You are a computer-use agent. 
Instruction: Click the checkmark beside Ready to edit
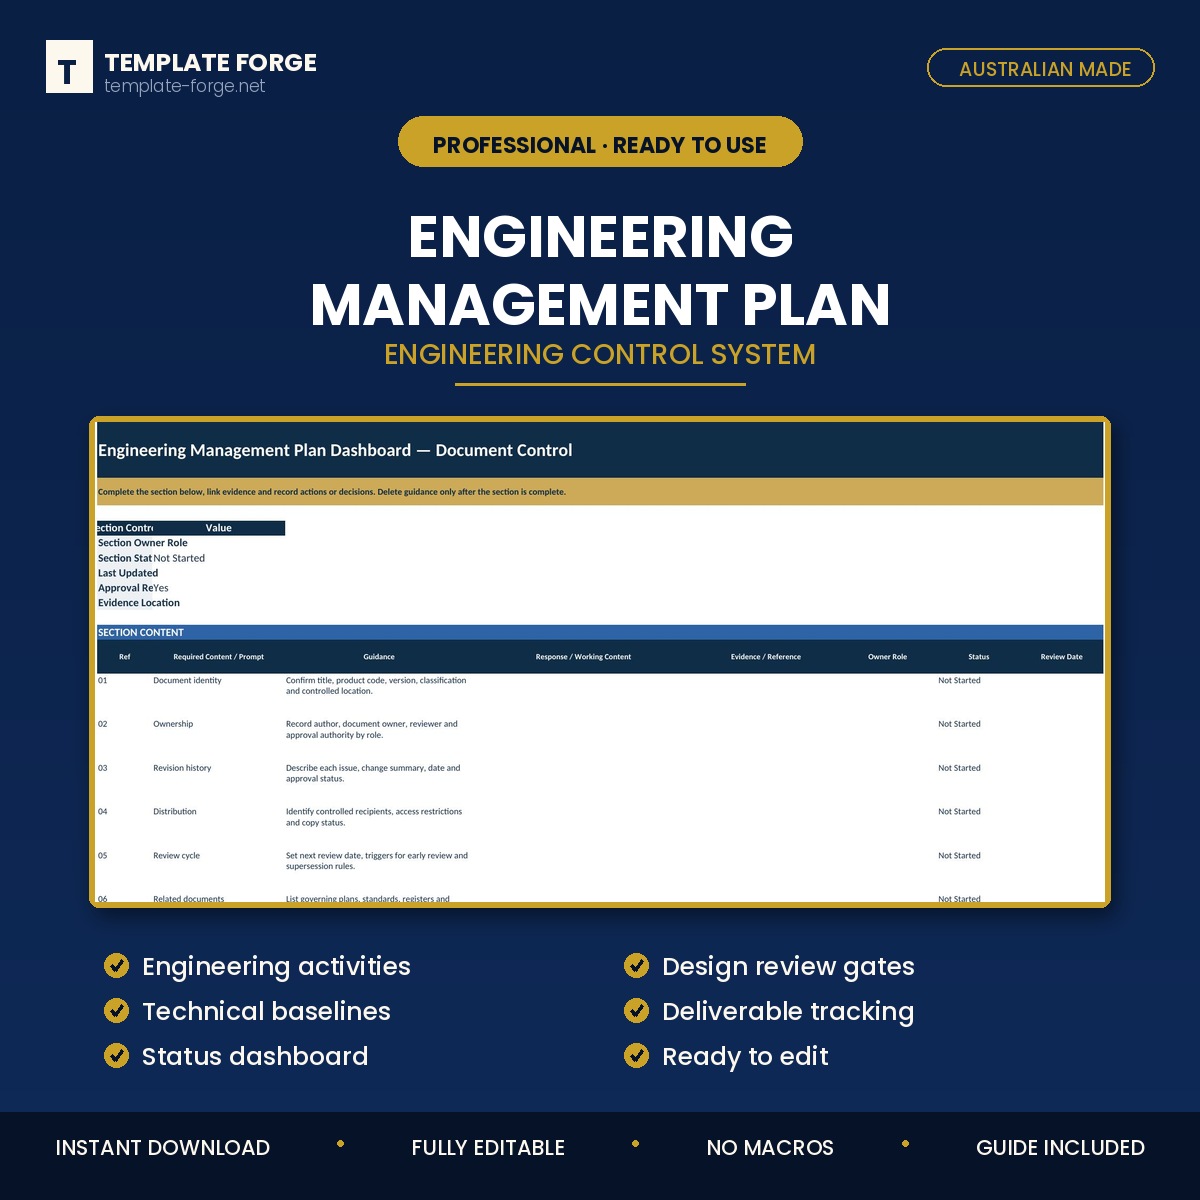click(636, 1055)
